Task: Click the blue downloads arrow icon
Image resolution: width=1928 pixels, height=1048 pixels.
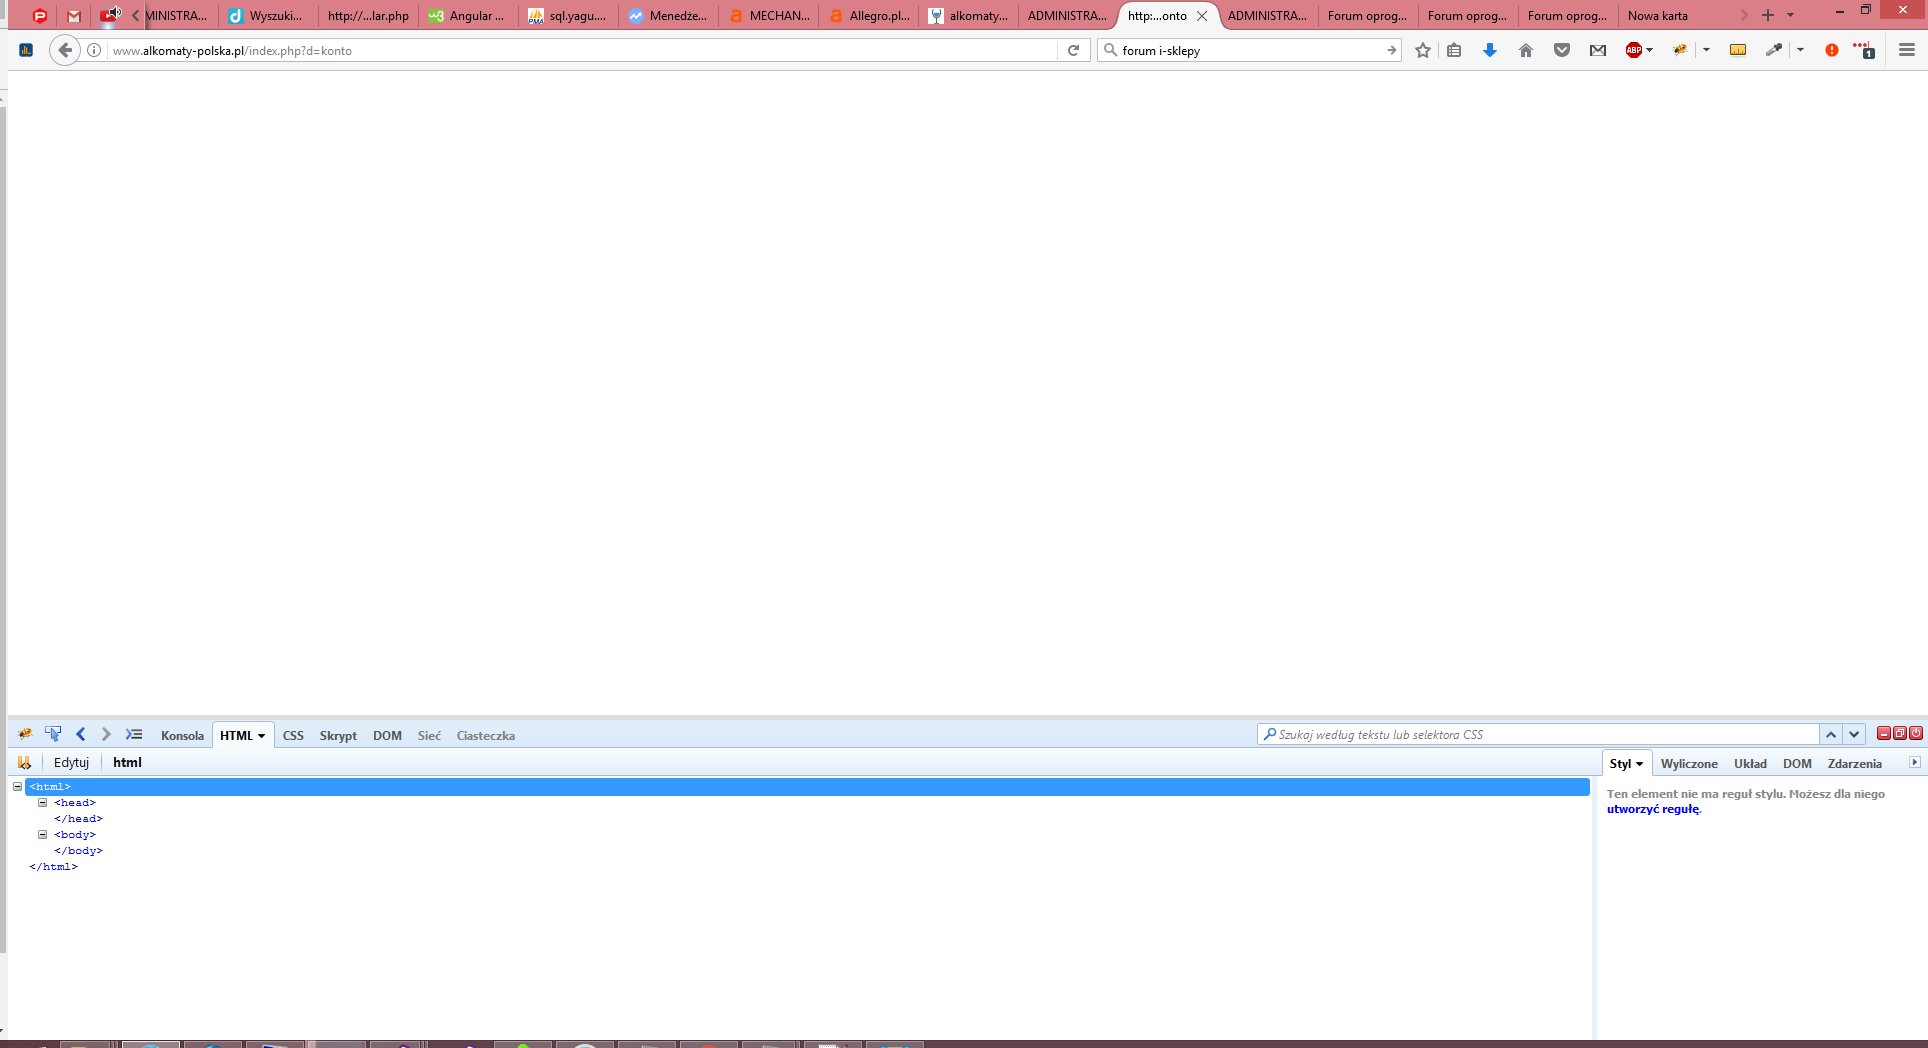Action: pyautogui.click(x=1489, y=50)
